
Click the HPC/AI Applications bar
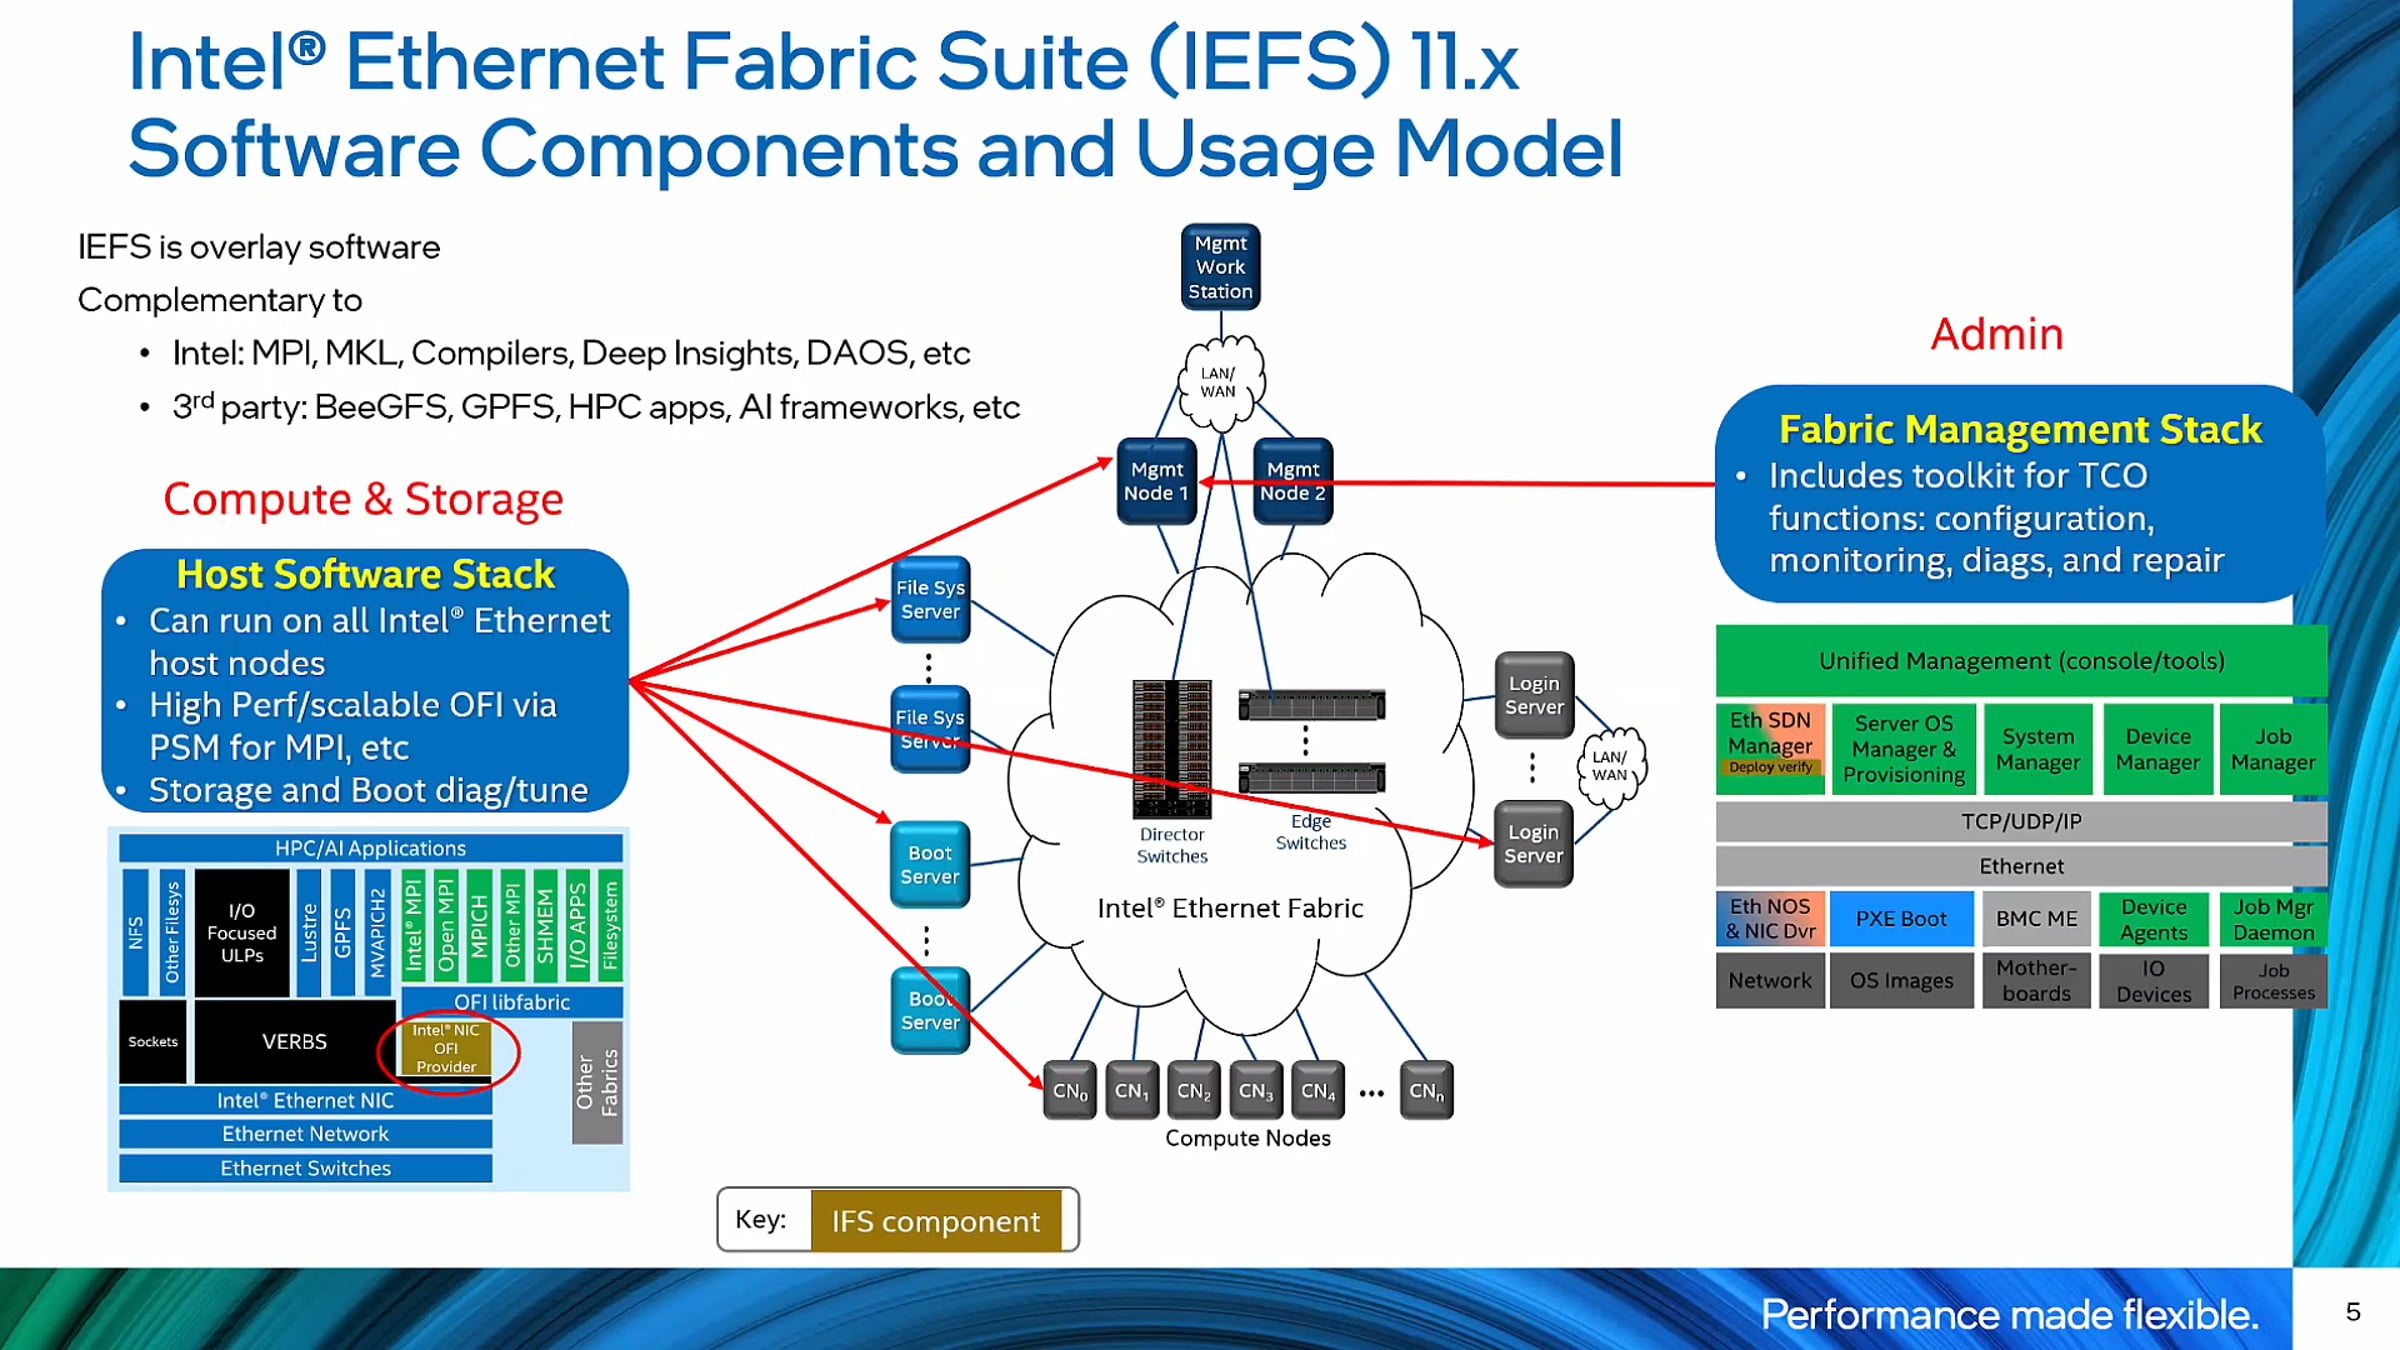click(371, 848)
